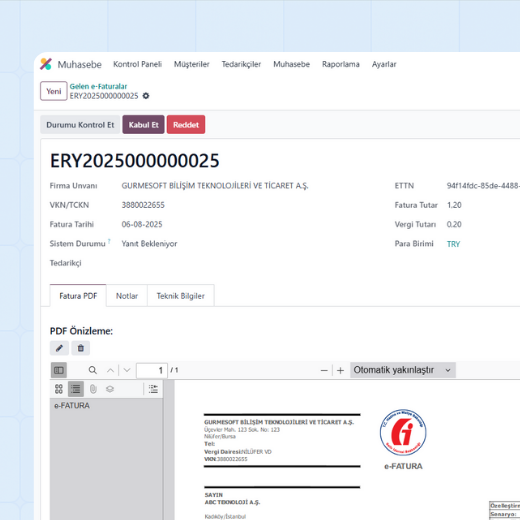Screen dimensions: 520x520
Task: Zoom out with the minus icon
Action: pyautogui.click(x=324, y=370)
